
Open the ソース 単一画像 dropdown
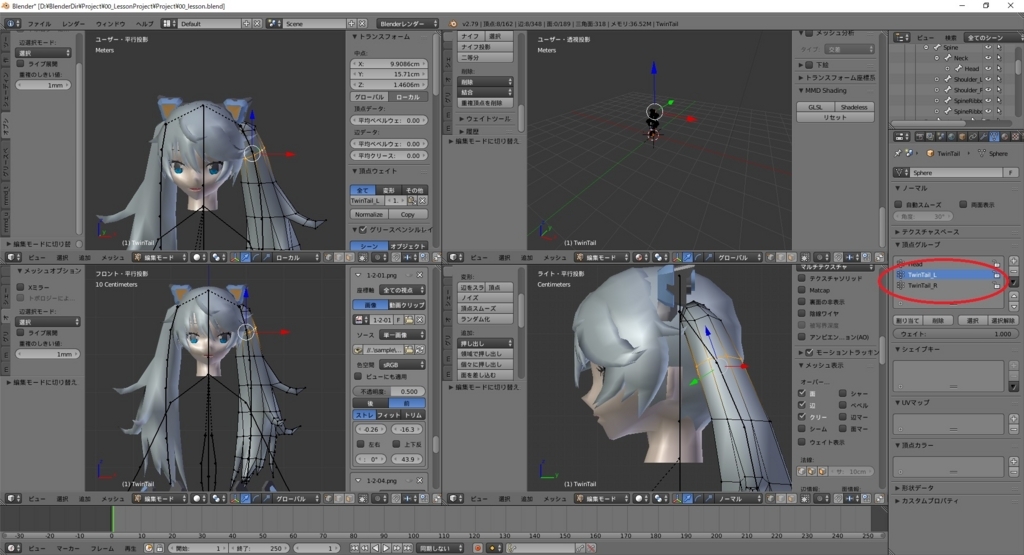(403, 335)
